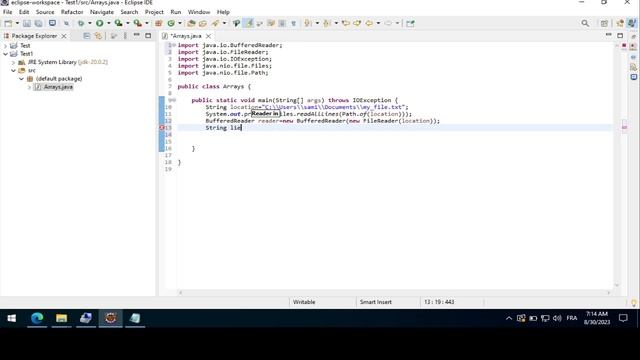Click the toolbar Search magnifier icon
The width and height of the screenshot is (640, 360).
(x=585, y=23)
